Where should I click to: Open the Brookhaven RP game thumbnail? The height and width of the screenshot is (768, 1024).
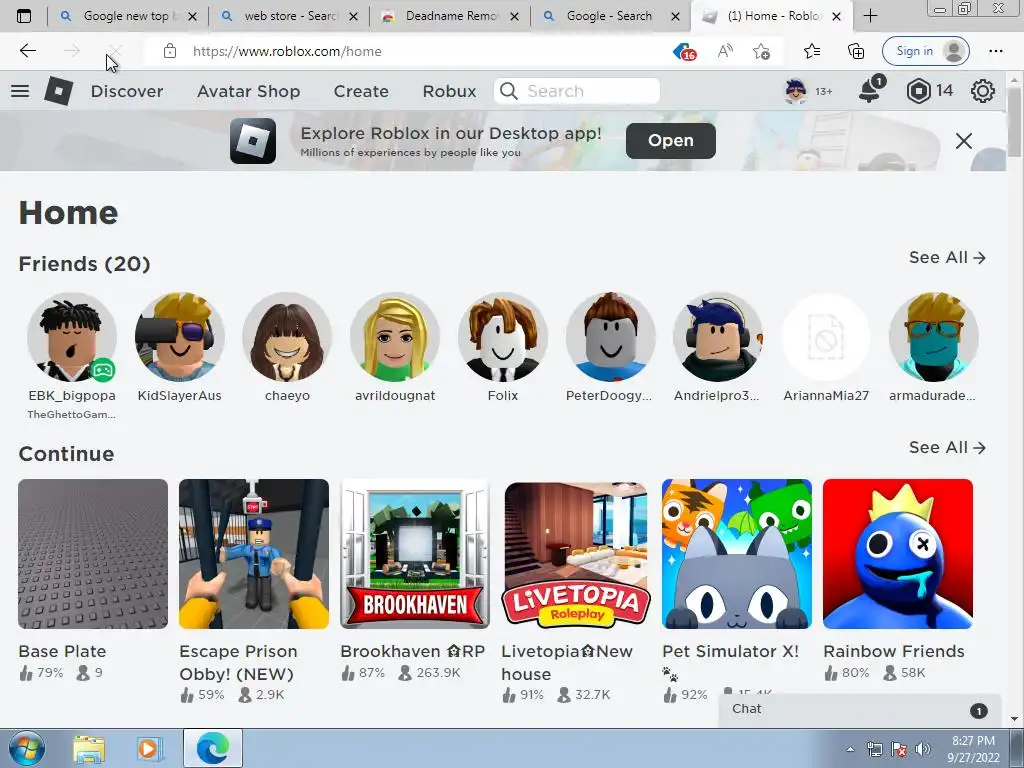pyautogui.click(x=415, y=554)
